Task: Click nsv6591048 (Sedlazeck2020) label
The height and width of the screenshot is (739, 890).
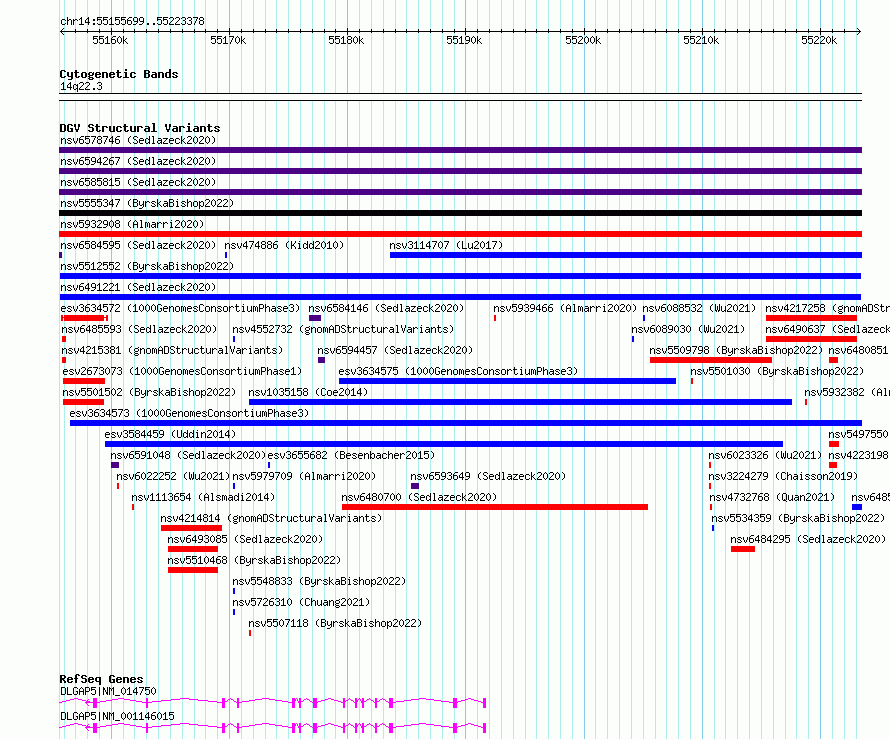Action: 188,455
